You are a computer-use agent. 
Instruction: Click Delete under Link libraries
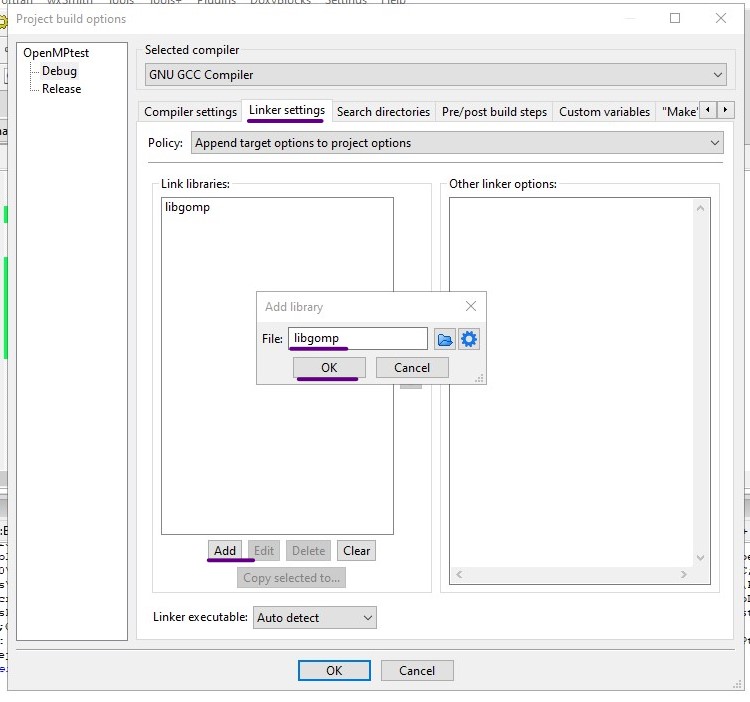(309, 551)
